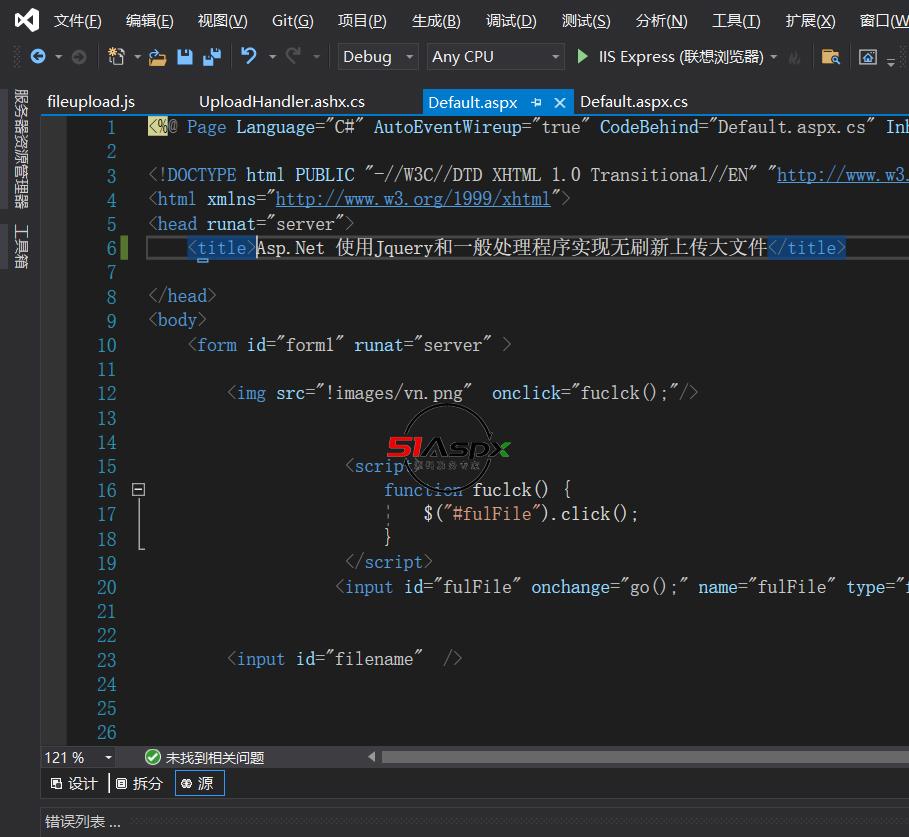Open the 错误列表 panel tab

coord(82,822)
